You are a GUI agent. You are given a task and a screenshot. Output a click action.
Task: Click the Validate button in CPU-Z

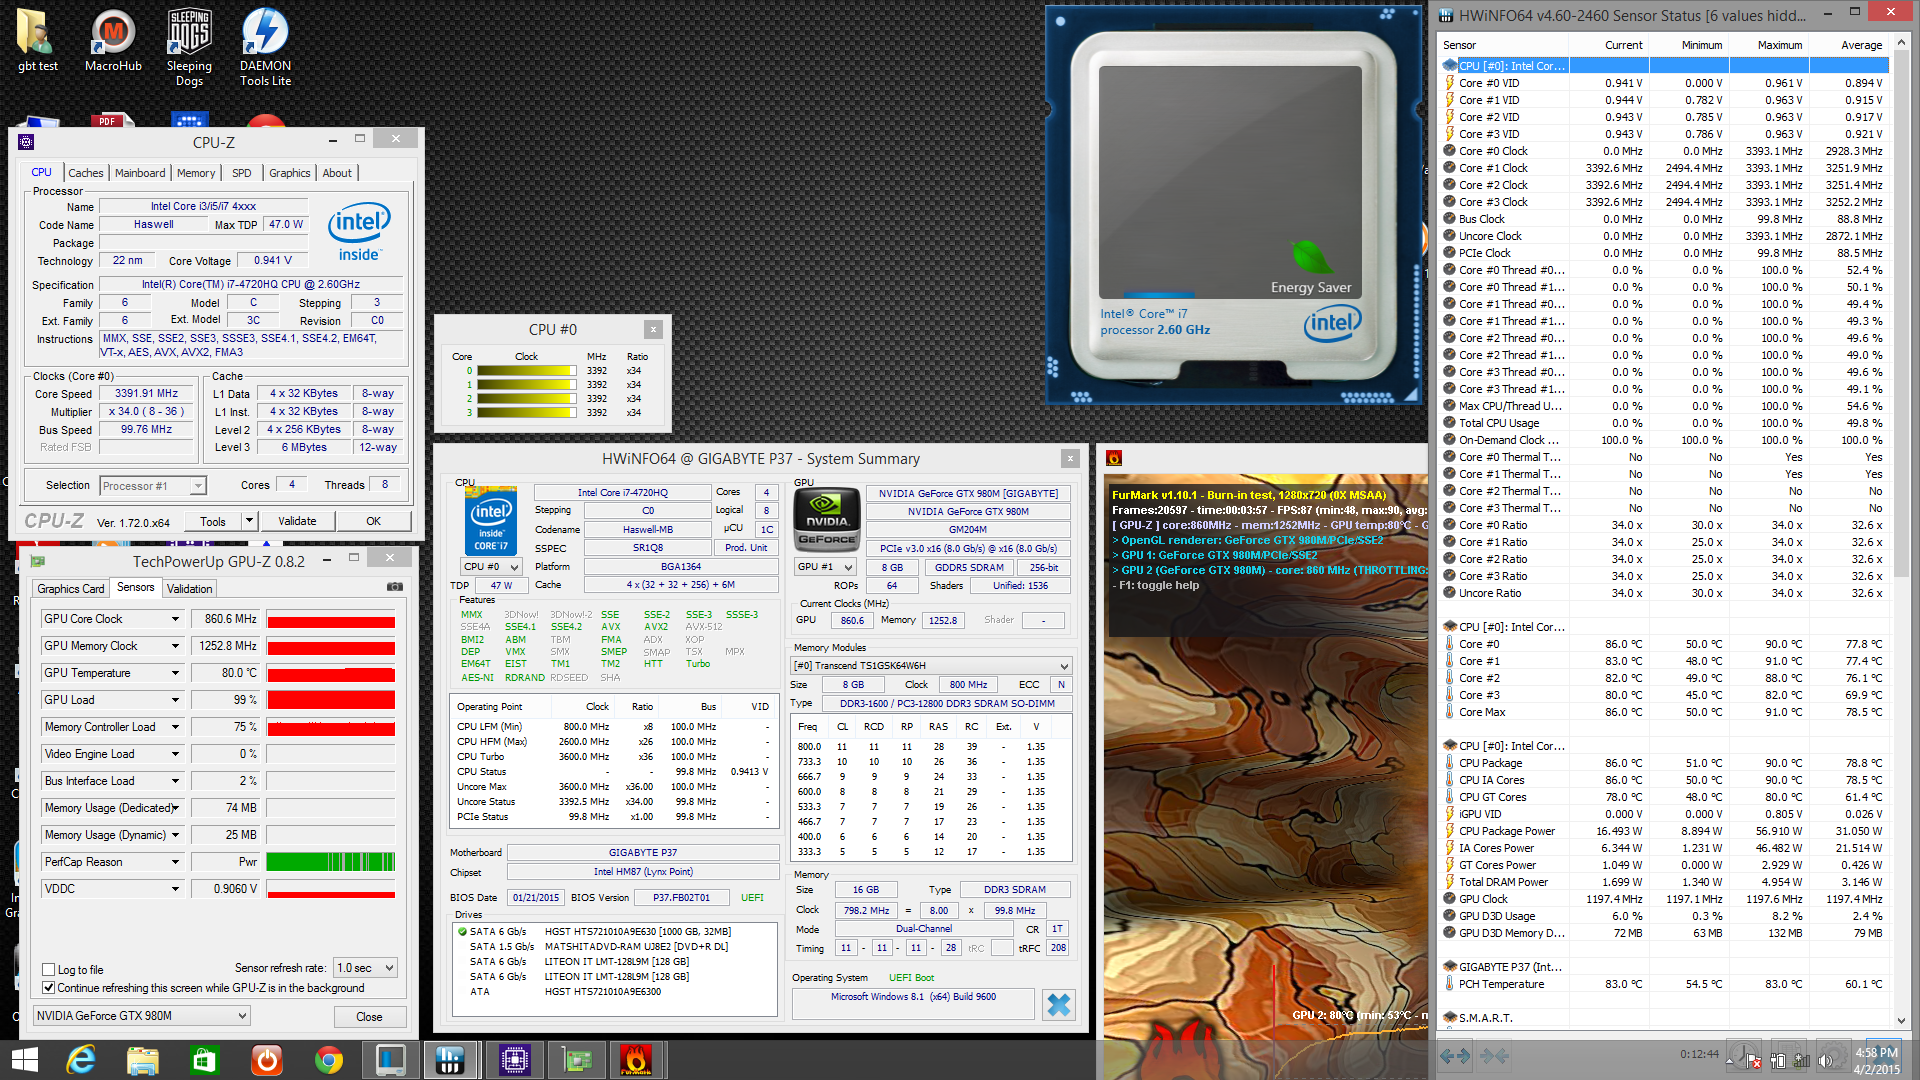click(297, 521)
